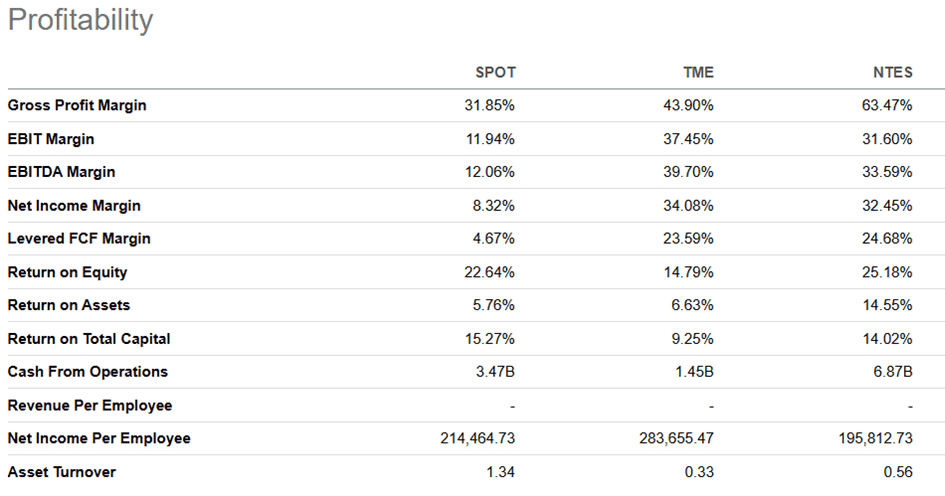Click the Levered FCF Margin label
This screenshot has height=496, width=945.
tap(79, 239)
